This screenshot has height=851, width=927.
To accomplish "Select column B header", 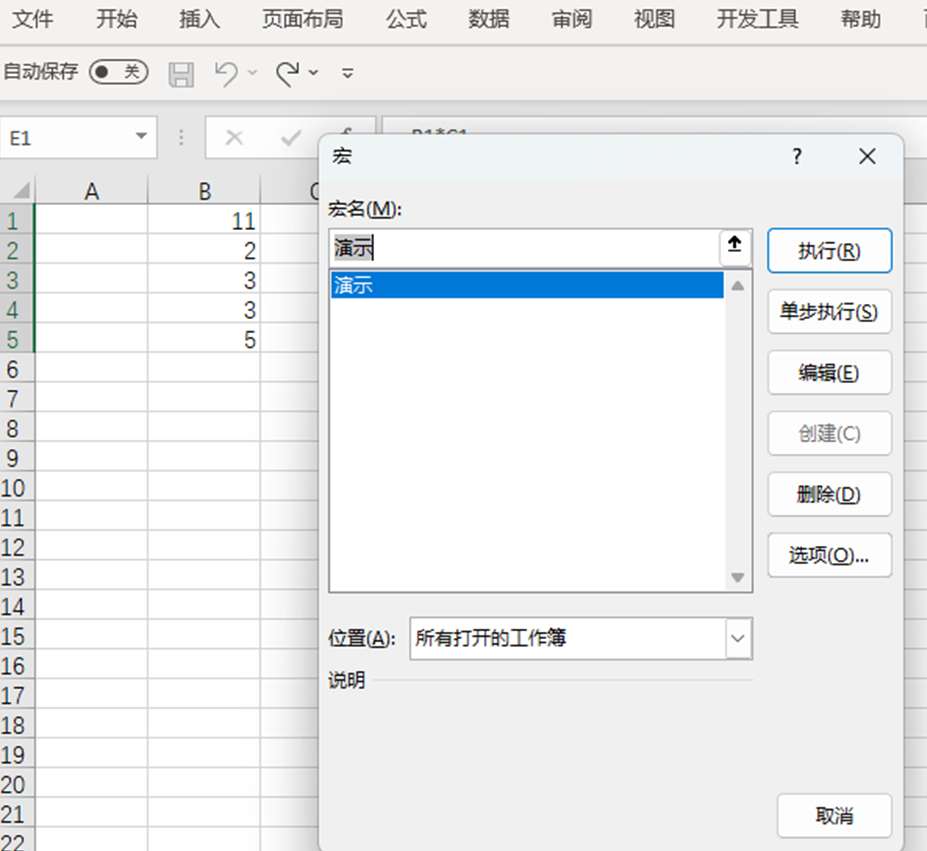I will 204,191.
